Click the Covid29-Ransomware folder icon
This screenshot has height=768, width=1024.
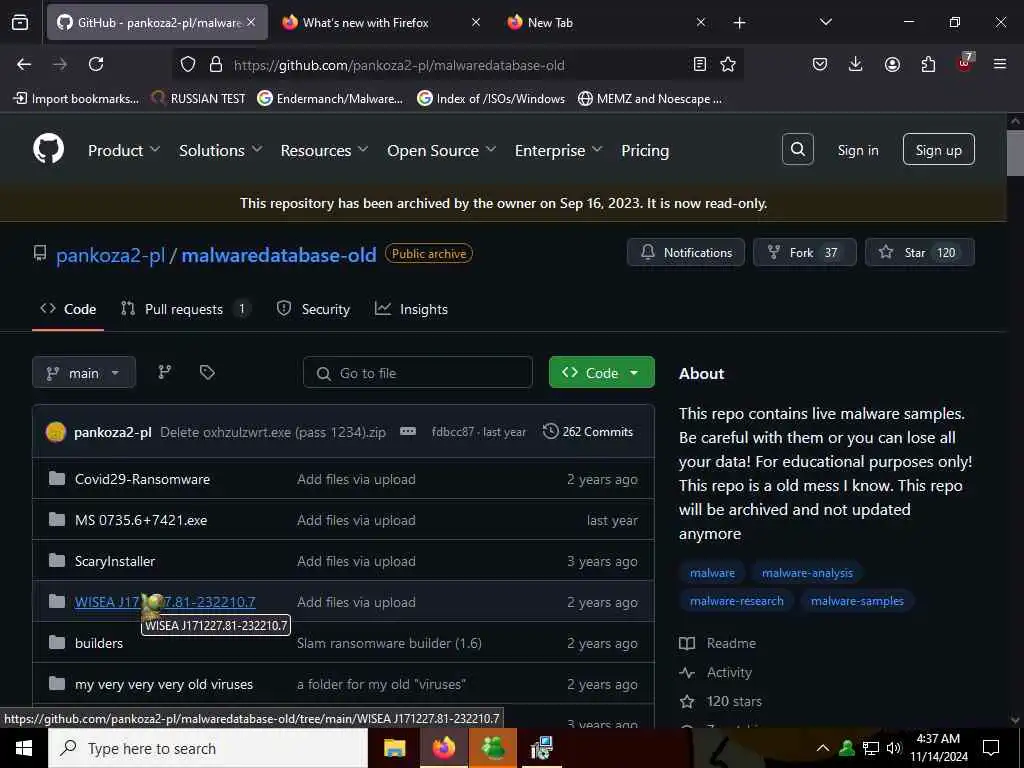coord(57,479)
